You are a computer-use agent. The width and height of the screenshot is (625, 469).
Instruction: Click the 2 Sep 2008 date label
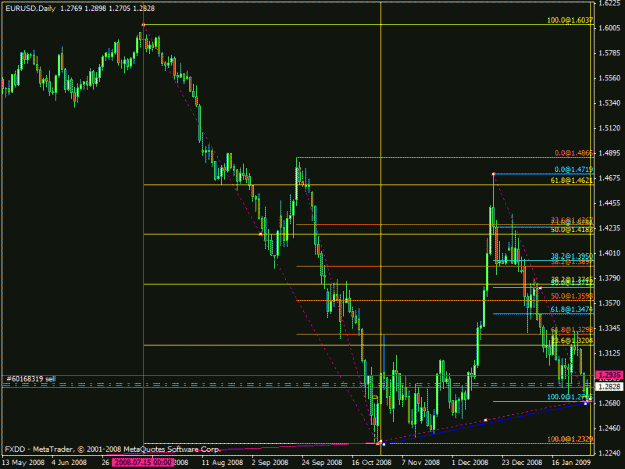pos(270,463)
